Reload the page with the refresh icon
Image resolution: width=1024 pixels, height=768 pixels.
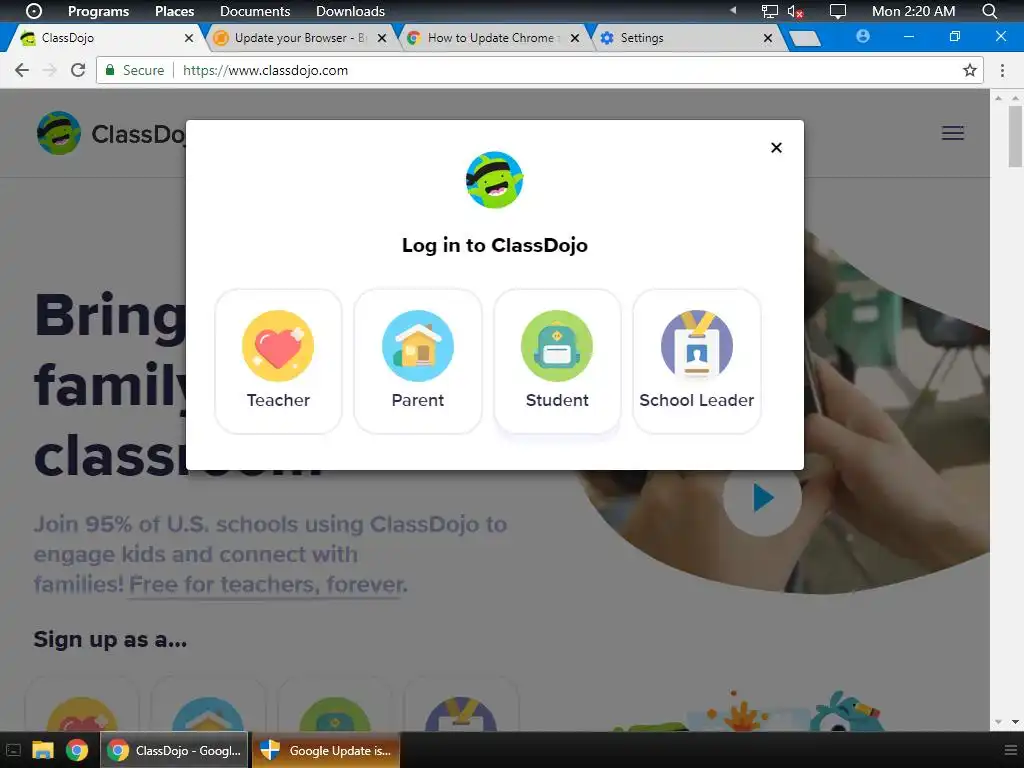[x=78, y=70]
